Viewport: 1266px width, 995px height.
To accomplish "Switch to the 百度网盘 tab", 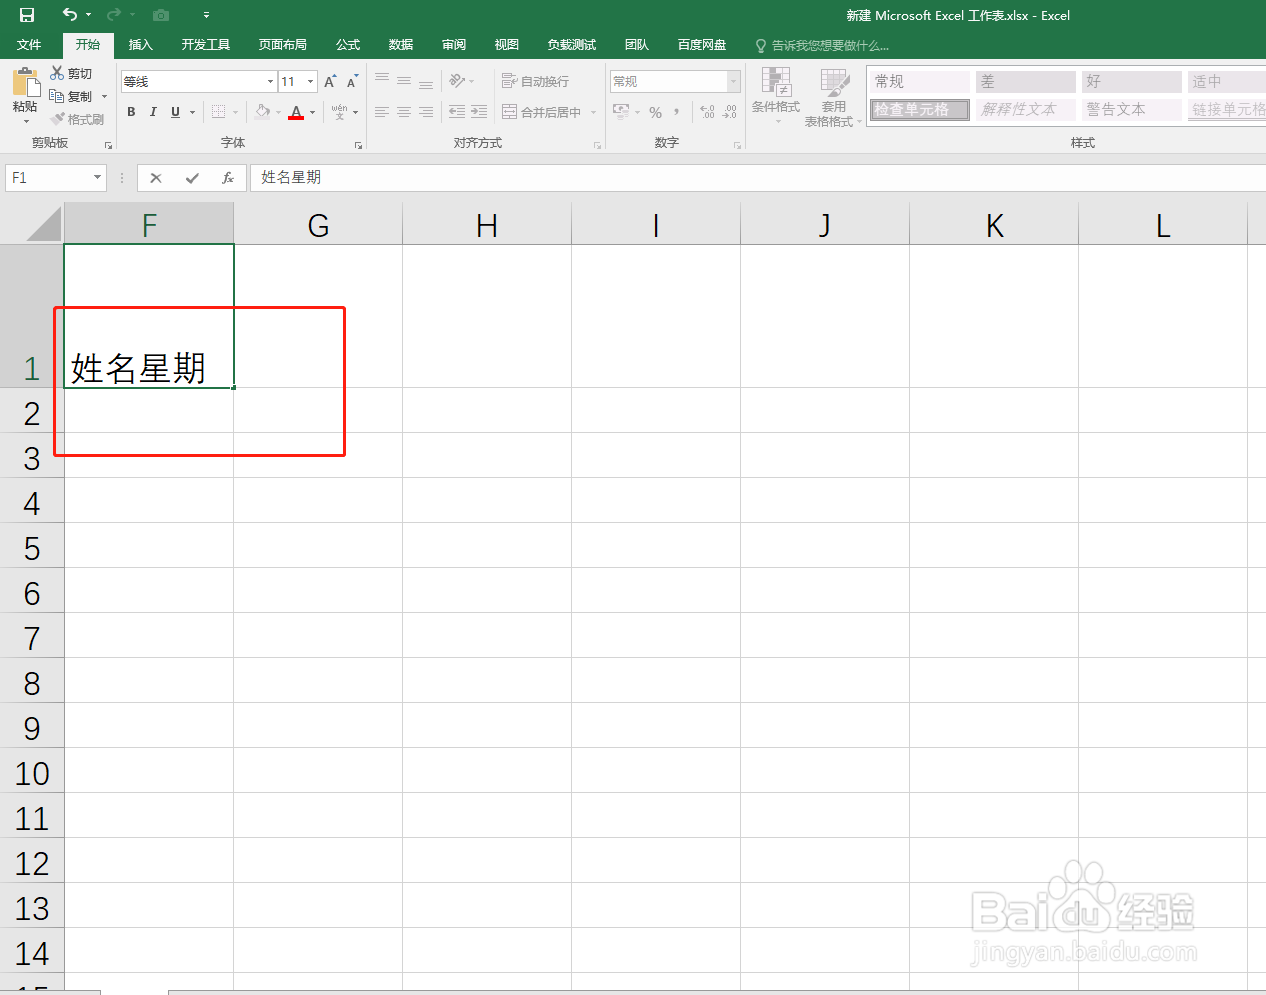I will click(702, 45).
